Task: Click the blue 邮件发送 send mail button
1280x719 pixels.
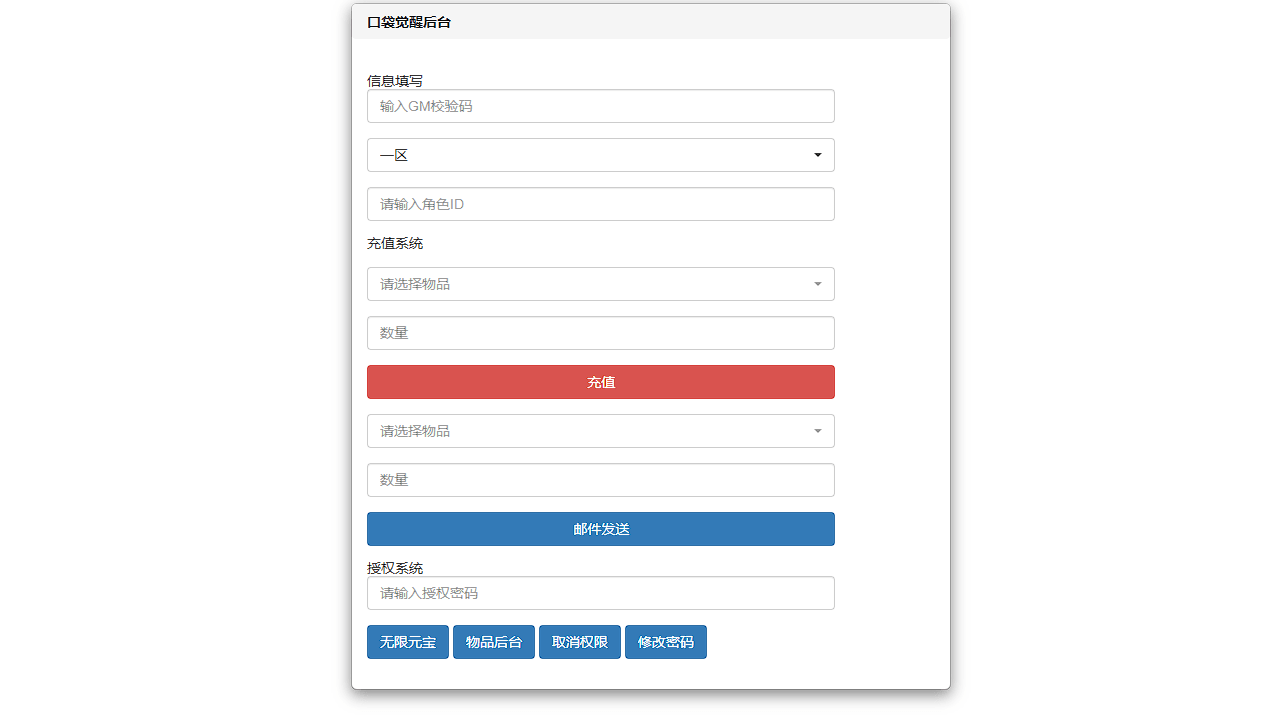Action: tap(600, 529)
